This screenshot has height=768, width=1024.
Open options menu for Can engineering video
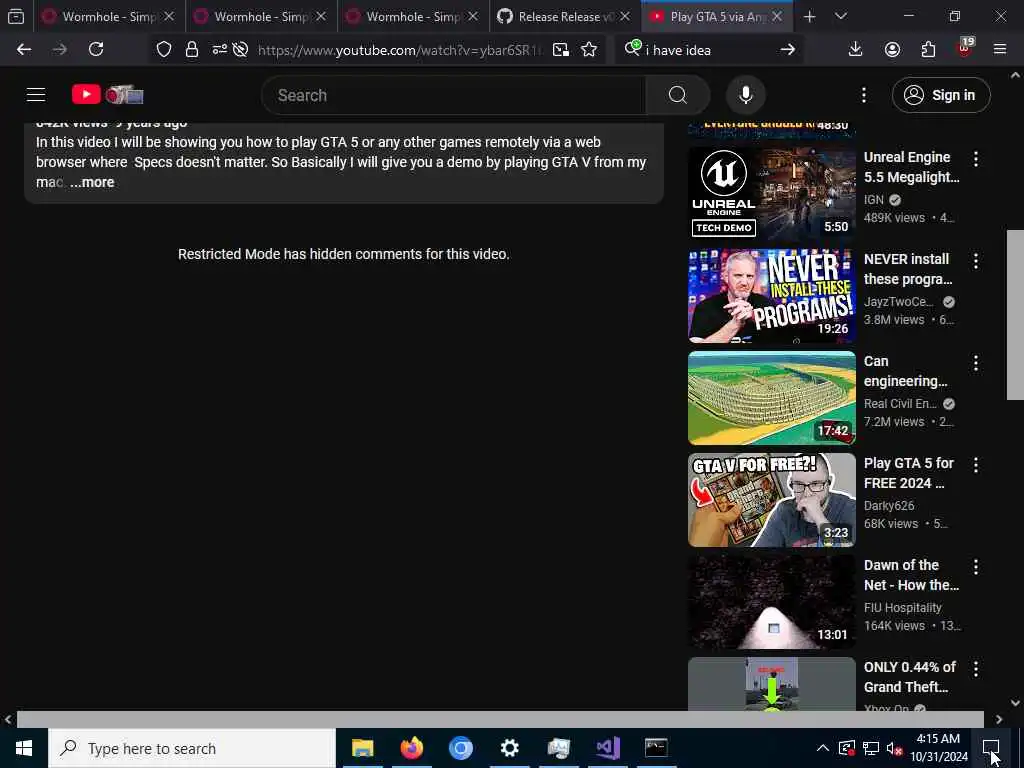(976, 362)
